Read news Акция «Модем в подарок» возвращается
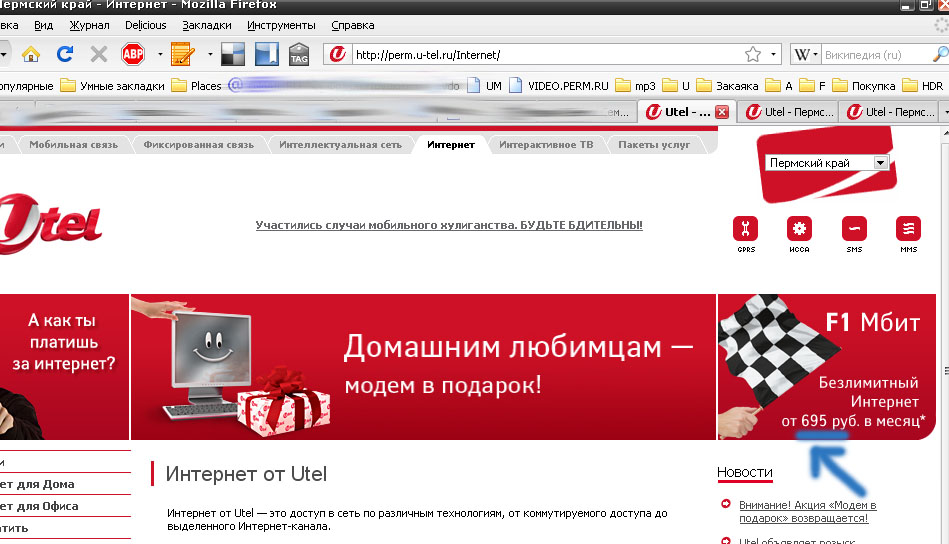This screenshot has width=949, height=544. click(x=807, y=512)
